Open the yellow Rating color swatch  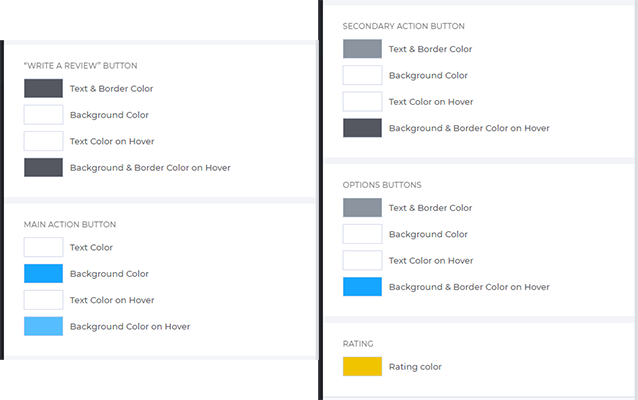(x=363, y=366)
